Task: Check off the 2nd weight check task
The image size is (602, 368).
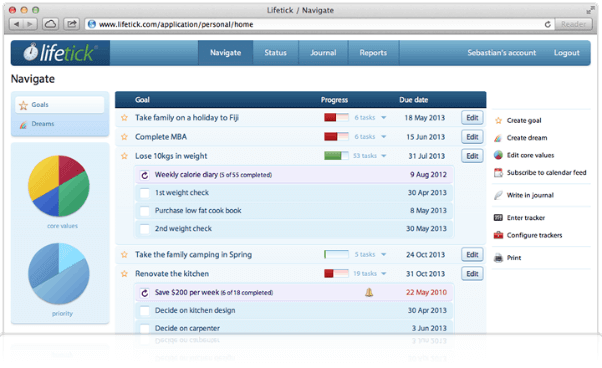Action: tap(145, 229)
